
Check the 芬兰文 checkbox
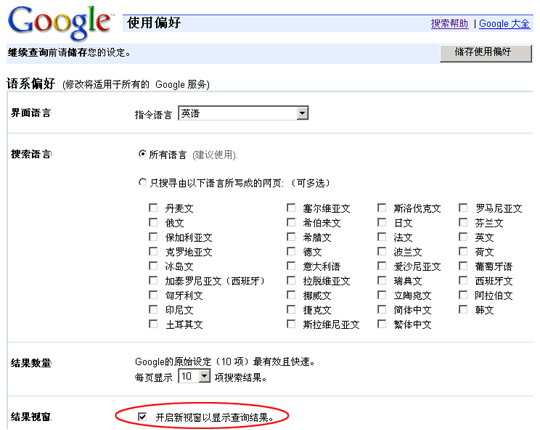coord(463,222)
